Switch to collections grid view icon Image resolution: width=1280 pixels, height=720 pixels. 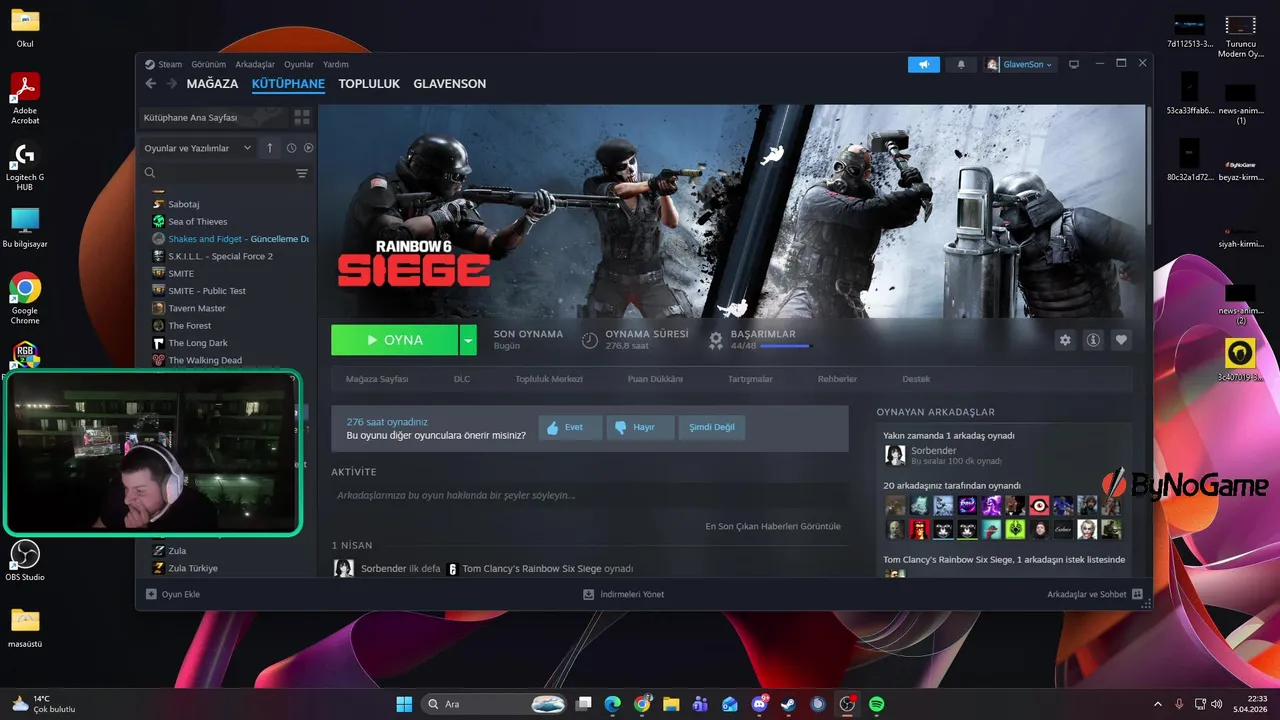[302, 117]
